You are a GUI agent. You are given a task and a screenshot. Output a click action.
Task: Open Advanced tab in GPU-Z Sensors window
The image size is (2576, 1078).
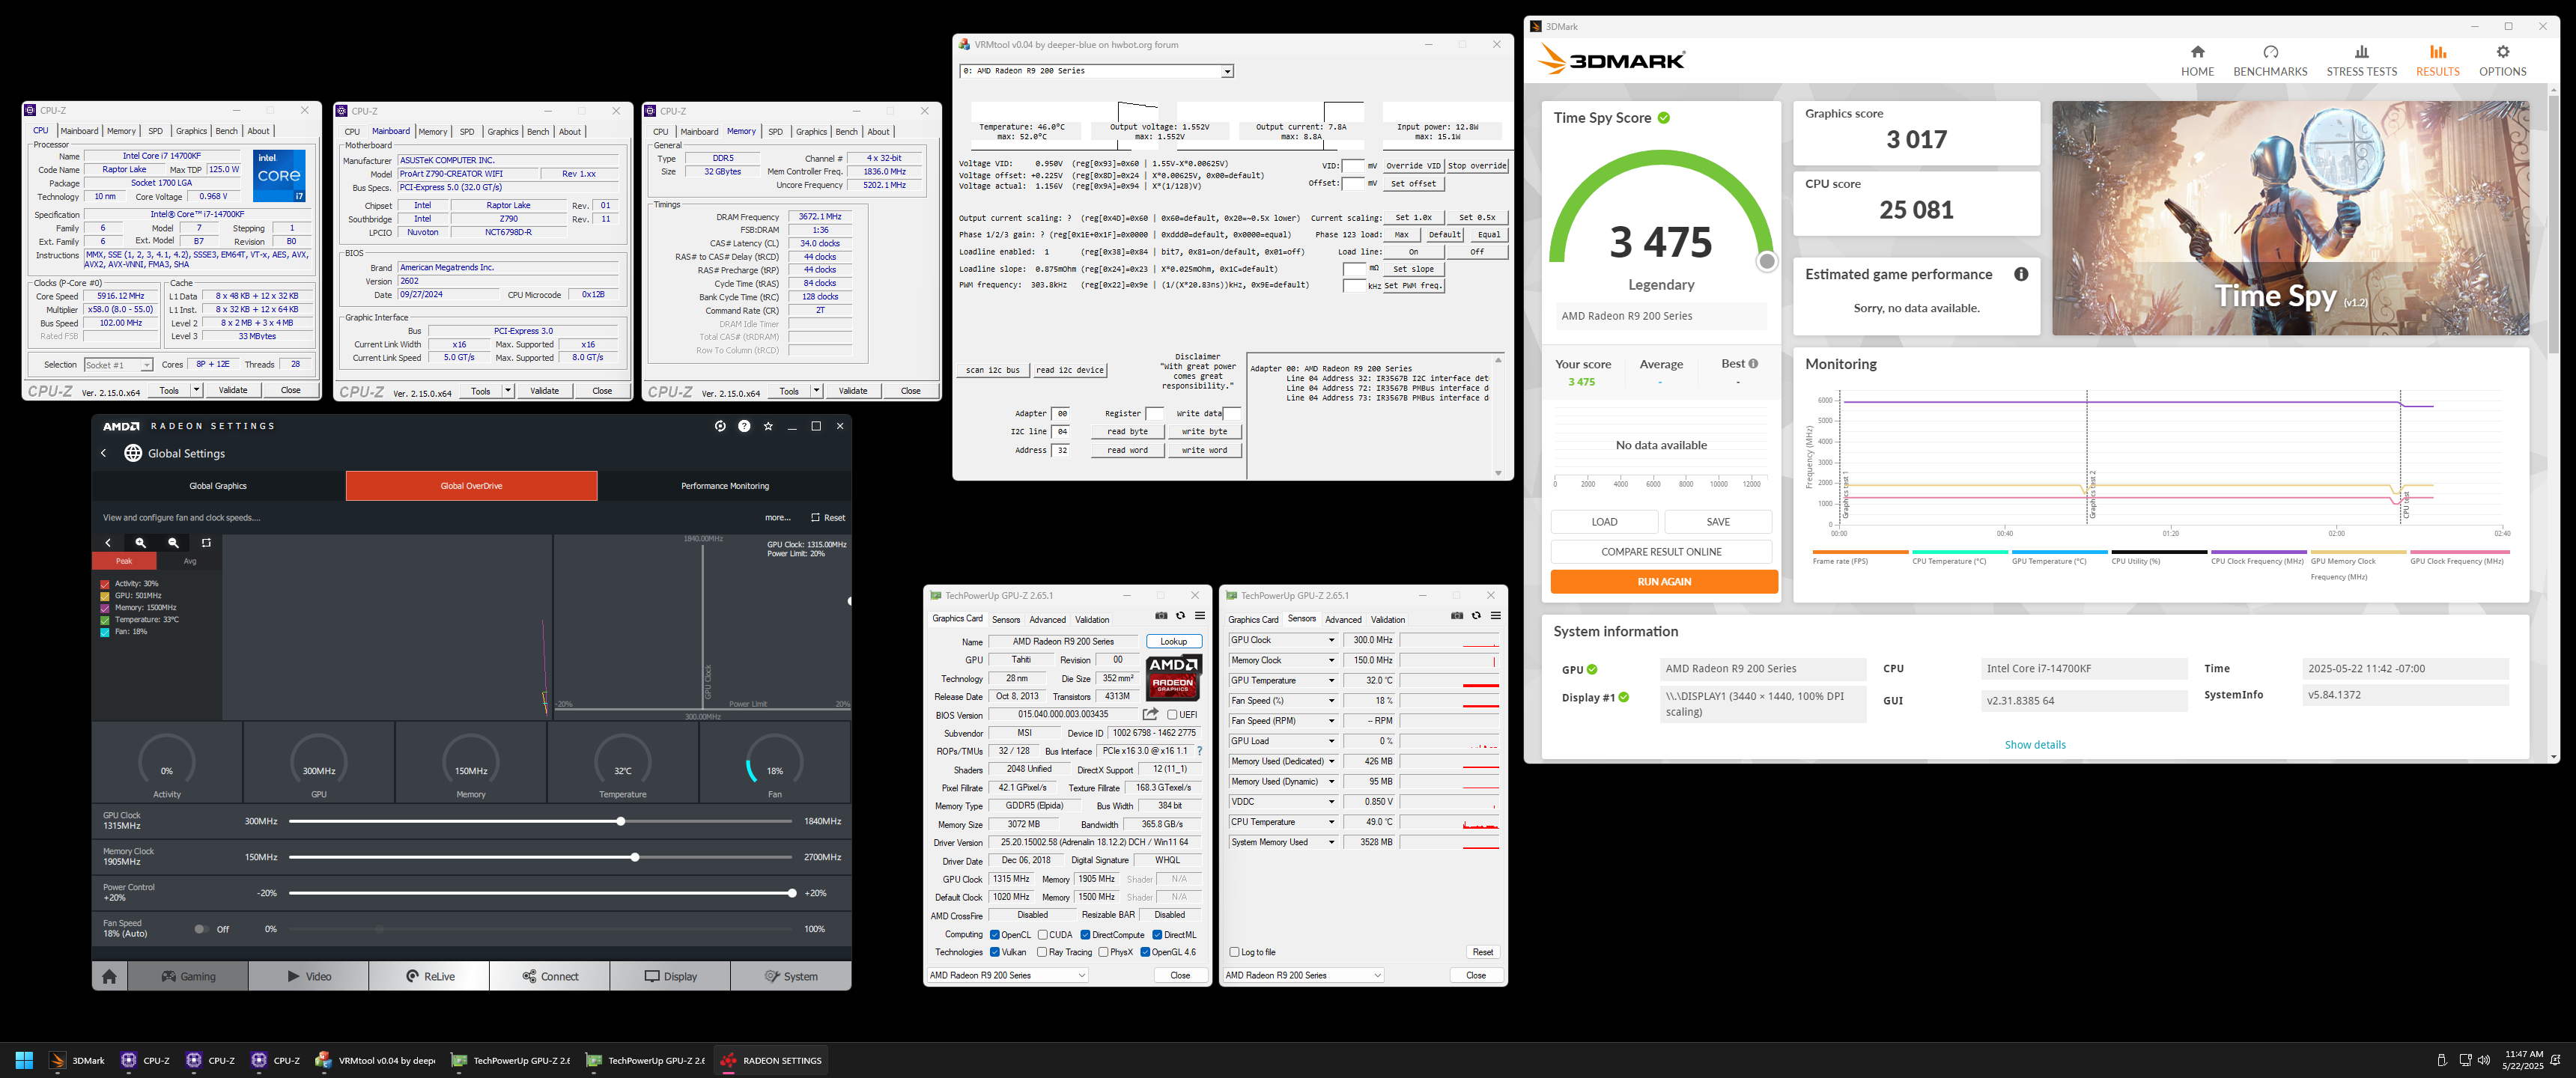point(1343,619)
